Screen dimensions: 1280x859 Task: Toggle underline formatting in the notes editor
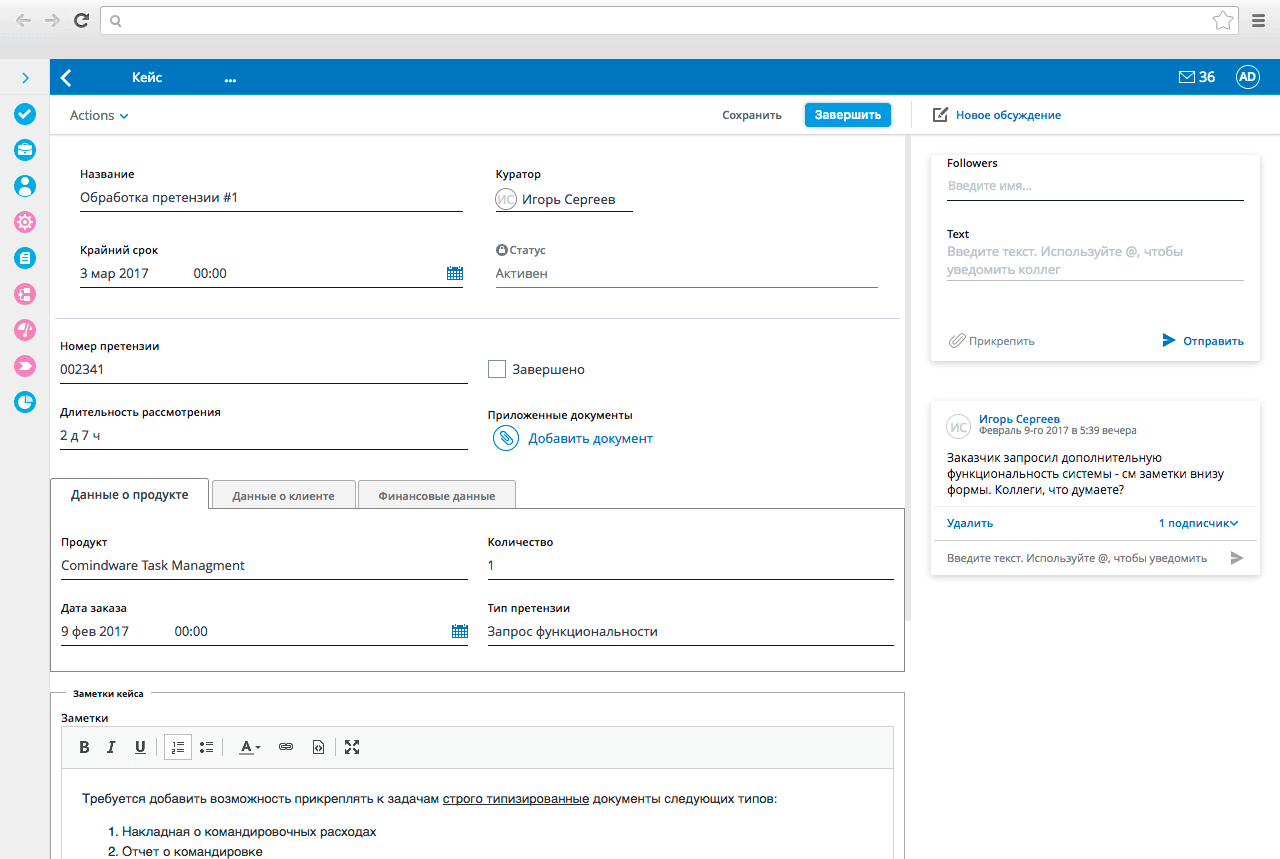(x=140, y=747)
